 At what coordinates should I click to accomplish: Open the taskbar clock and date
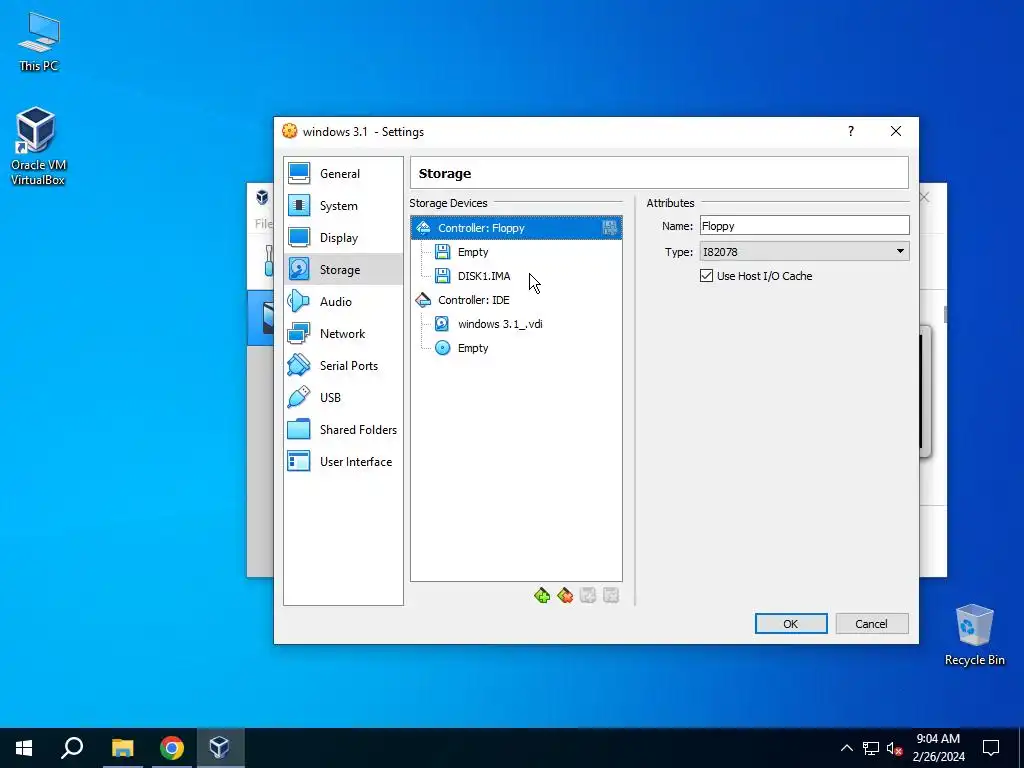(x=938, y=748)
